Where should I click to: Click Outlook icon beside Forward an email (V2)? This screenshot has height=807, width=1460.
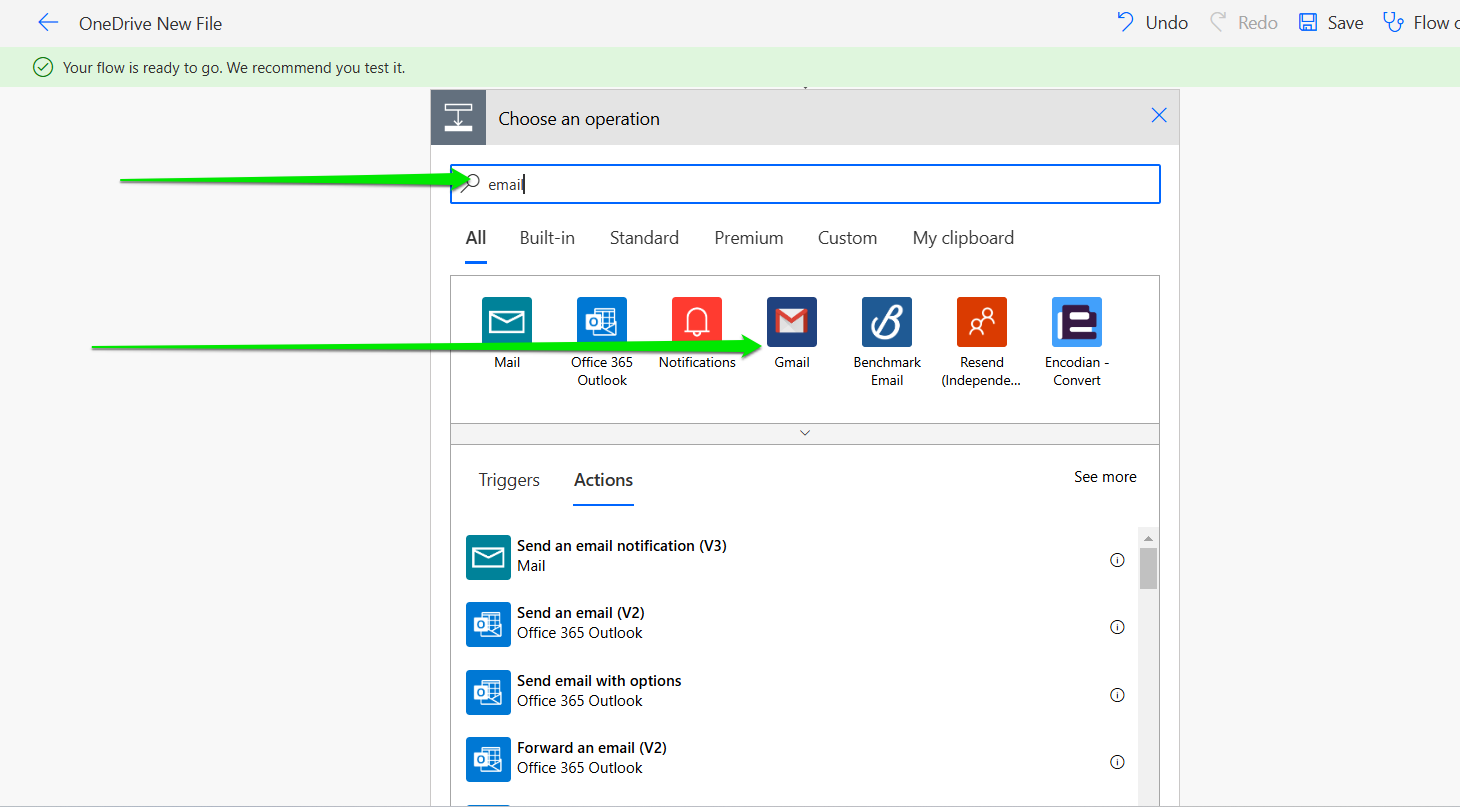[x=488, y=759]
